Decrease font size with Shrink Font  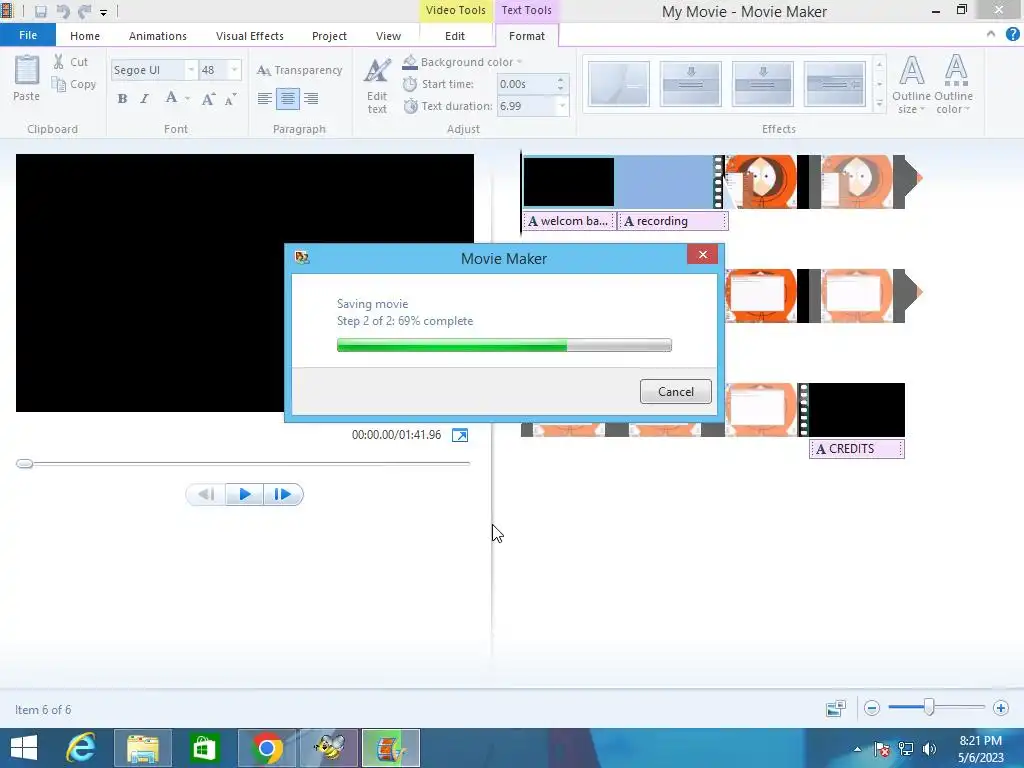click(231, 99)
